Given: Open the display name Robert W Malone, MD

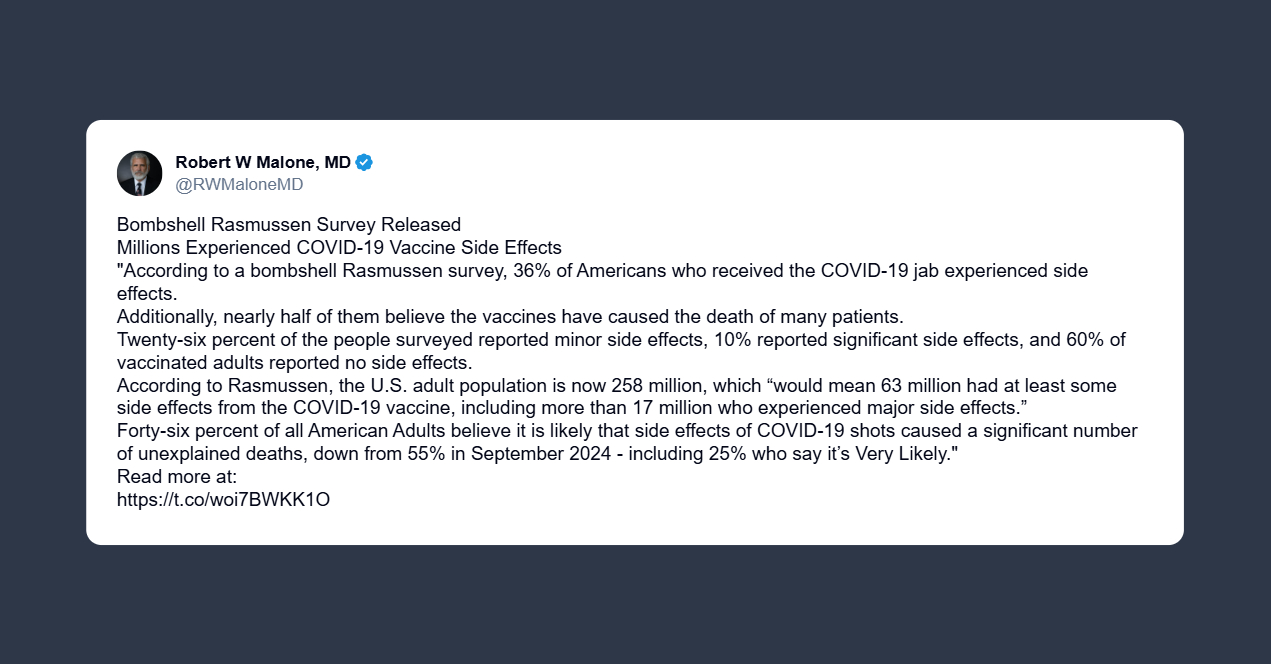Looking at the screenshot, I should 263,162.
